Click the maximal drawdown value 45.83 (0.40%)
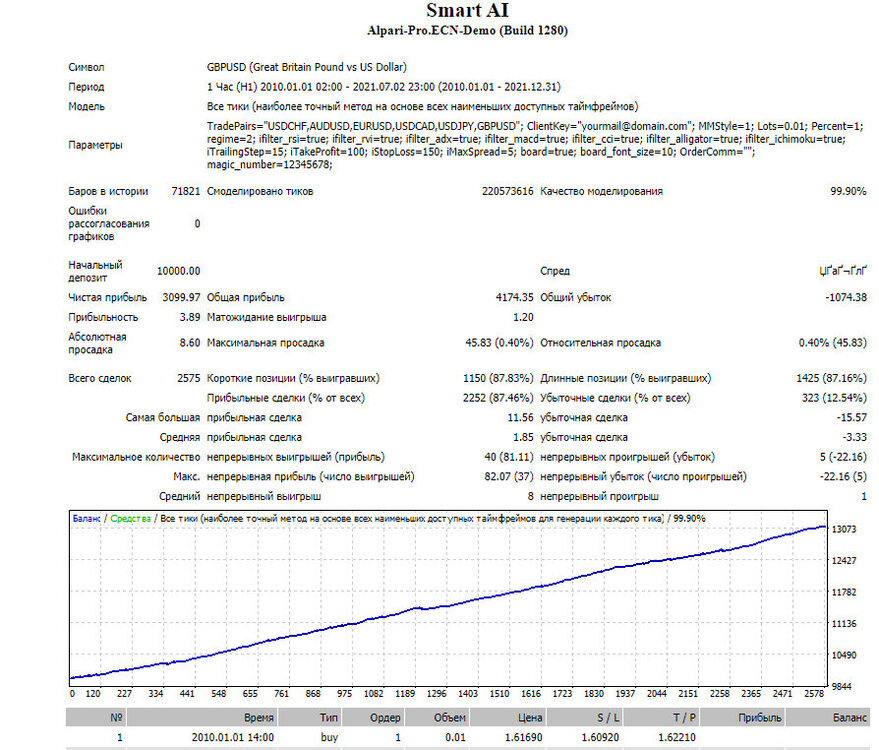The image size is (879, 750). (x=499, y=343)
